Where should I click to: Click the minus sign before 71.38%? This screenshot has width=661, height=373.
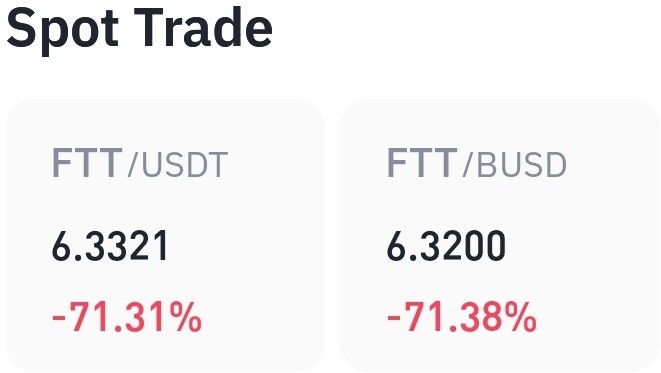394,317
